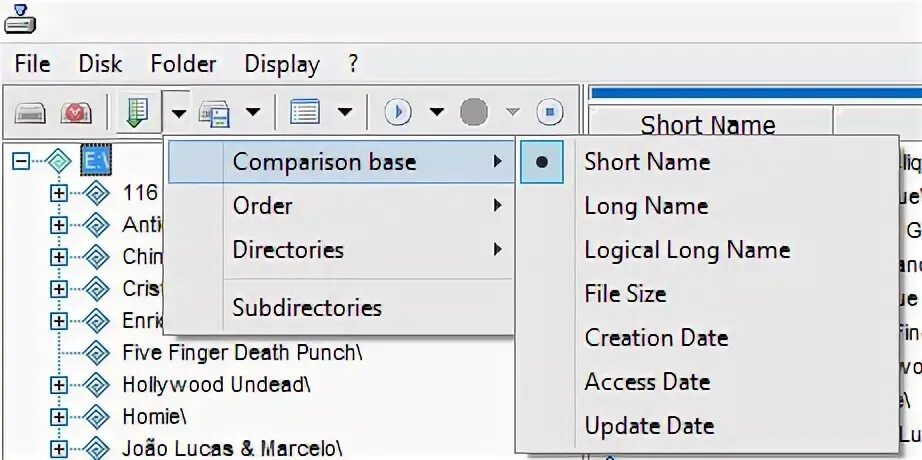This screenshot has height=460, width=922.
Task: Select the Short Name radio option
Action: 647,162
